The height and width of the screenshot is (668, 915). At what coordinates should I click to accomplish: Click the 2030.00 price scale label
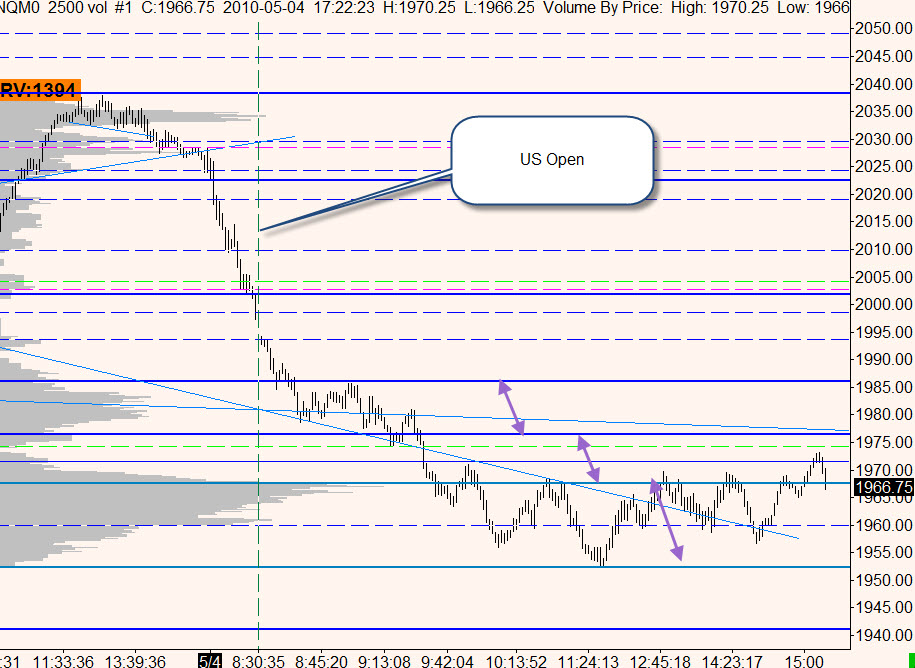pyautogui.click(x=882, y=139)
